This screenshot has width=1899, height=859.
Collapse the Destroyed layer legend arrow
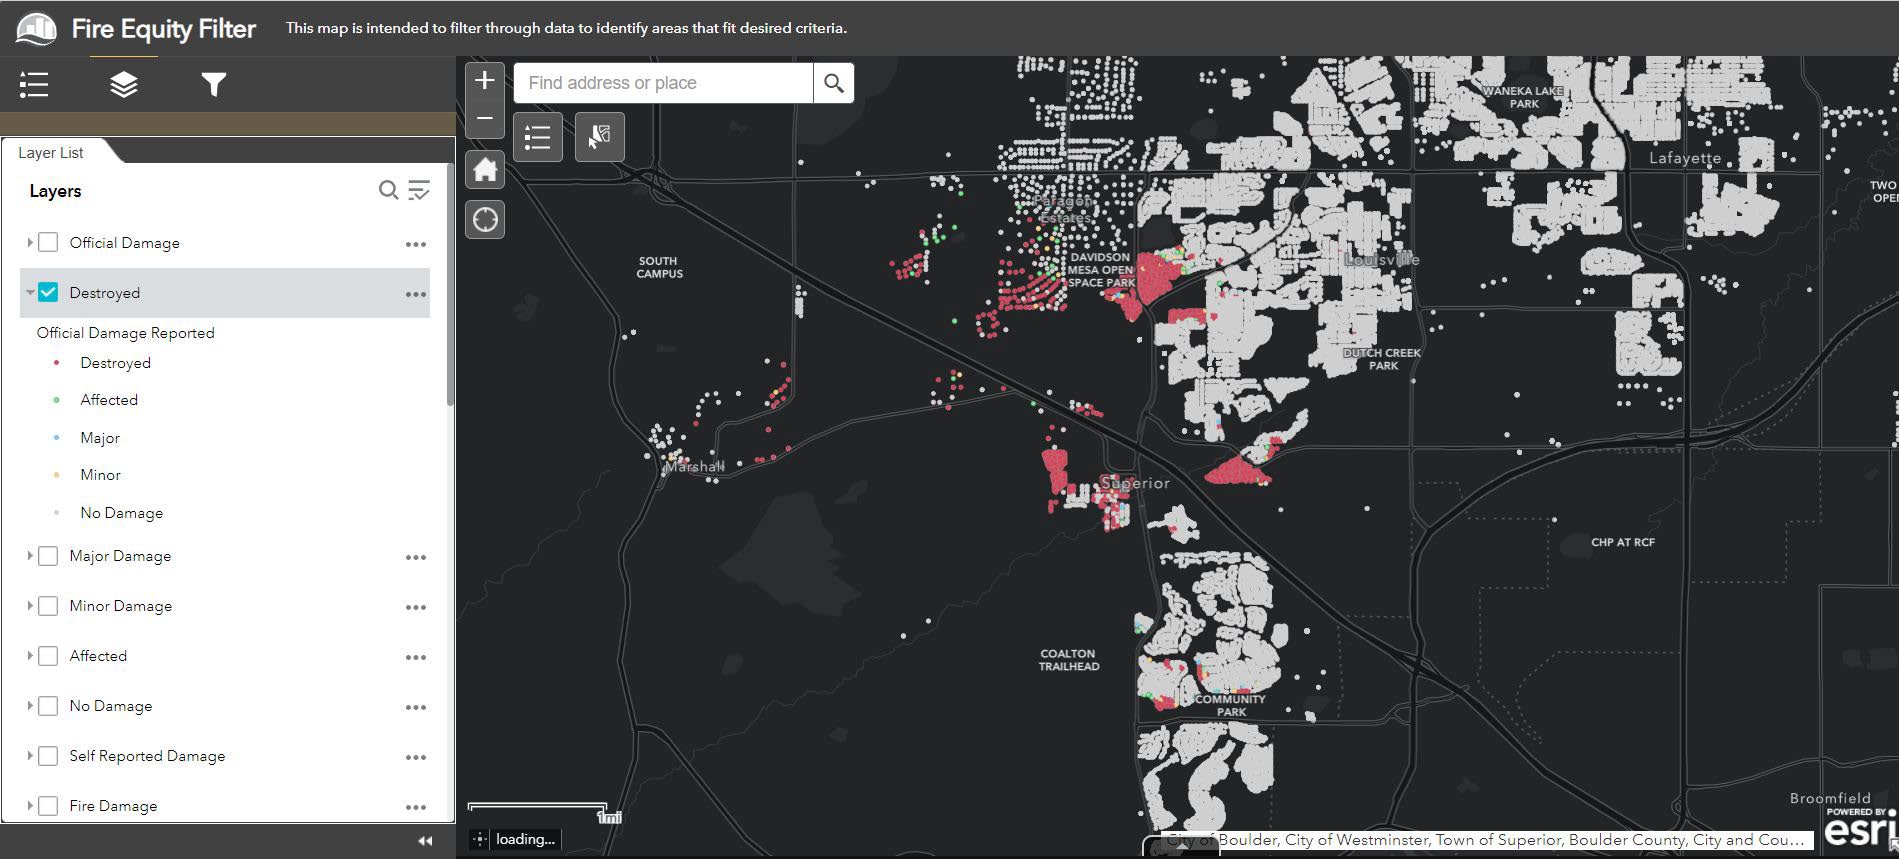coord(30,293)
